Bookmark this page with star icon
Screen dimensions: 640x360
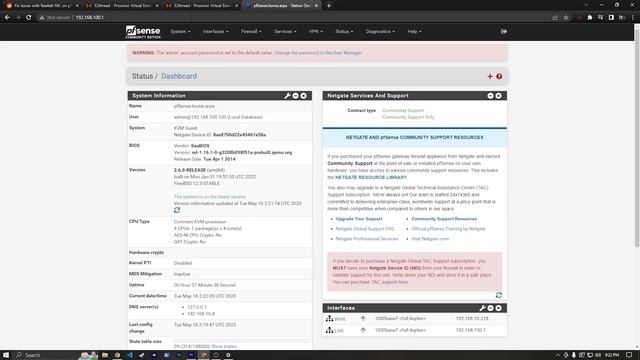click(x=566, y=18)
